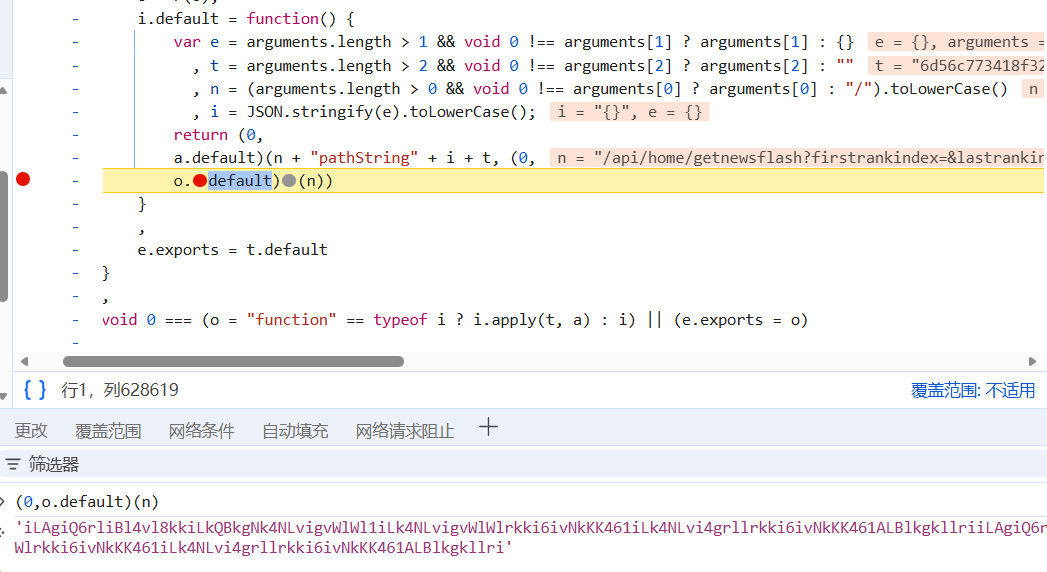1047x572 pixels.
Task: Click gutter dash beside e.exports line
Action: pyautogui.click(x=76, y=249)
